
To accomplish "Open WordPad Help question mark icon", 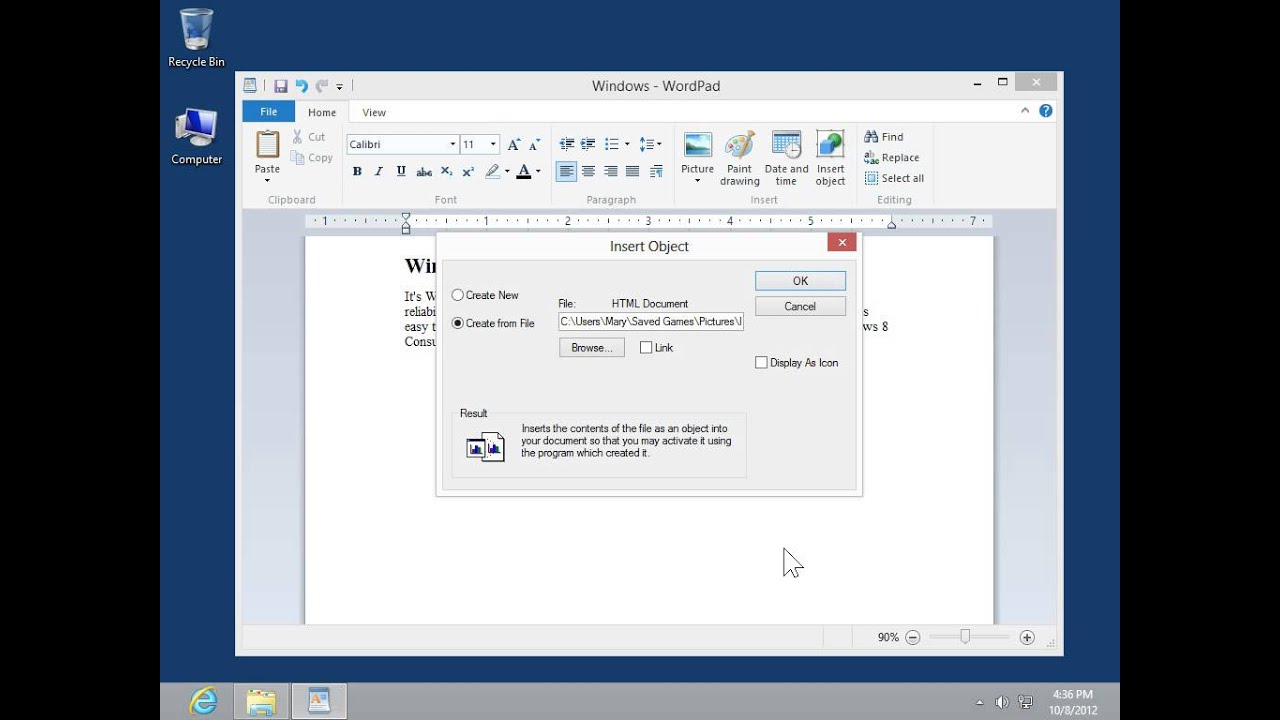I will click(x=1045, y=111).
